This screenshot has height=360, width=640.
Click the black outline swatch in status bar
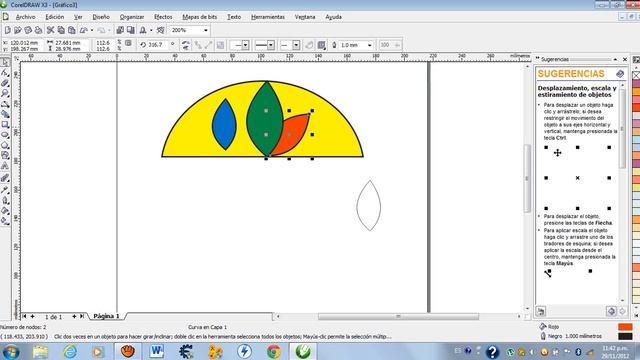625,336
